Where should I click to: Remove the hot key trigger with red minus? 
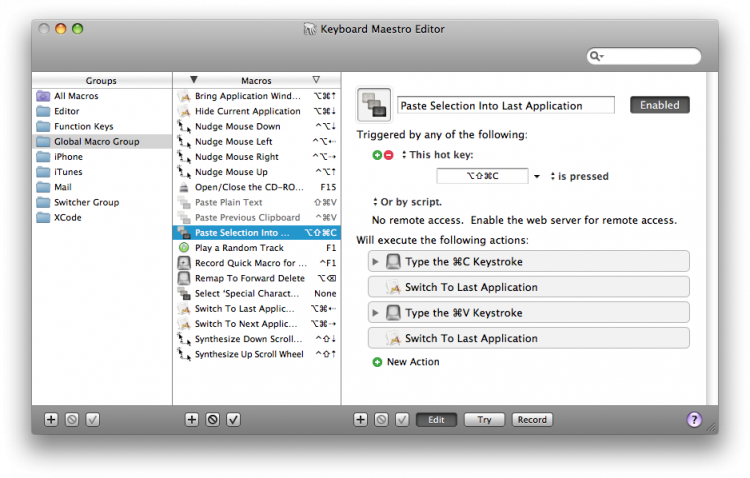coord(388,155)
